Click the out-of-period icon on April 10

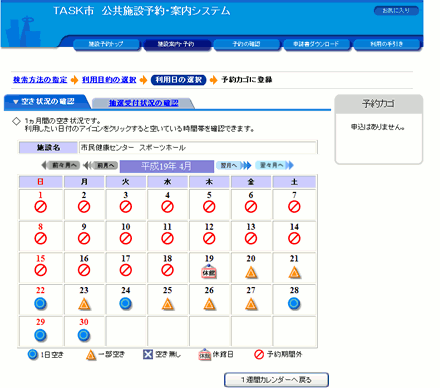click(126, 239)
